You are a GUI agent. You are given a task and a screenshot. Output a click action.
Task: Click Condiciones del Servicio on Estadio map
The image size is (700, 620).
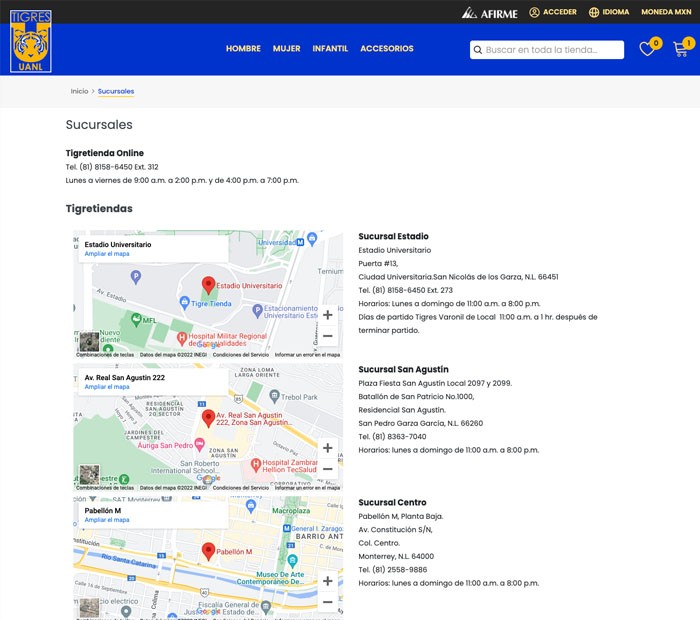pyautogui.click(x=241, y=355)
